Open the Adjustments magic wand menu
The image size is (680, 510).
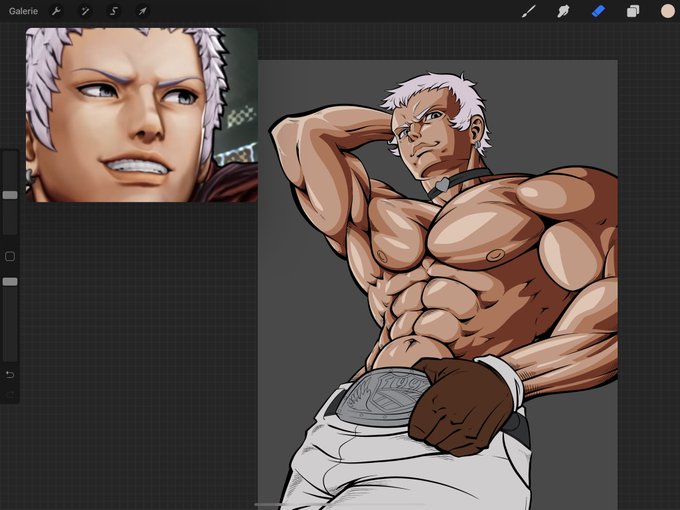point(85,11)
